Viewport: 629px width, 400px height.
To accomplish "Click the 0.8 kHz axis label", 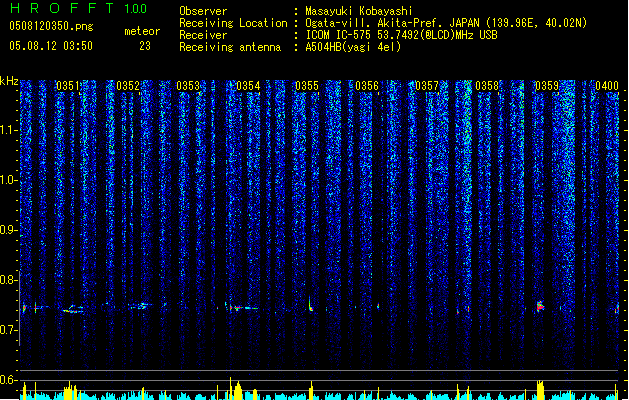I will coord(9,280).
